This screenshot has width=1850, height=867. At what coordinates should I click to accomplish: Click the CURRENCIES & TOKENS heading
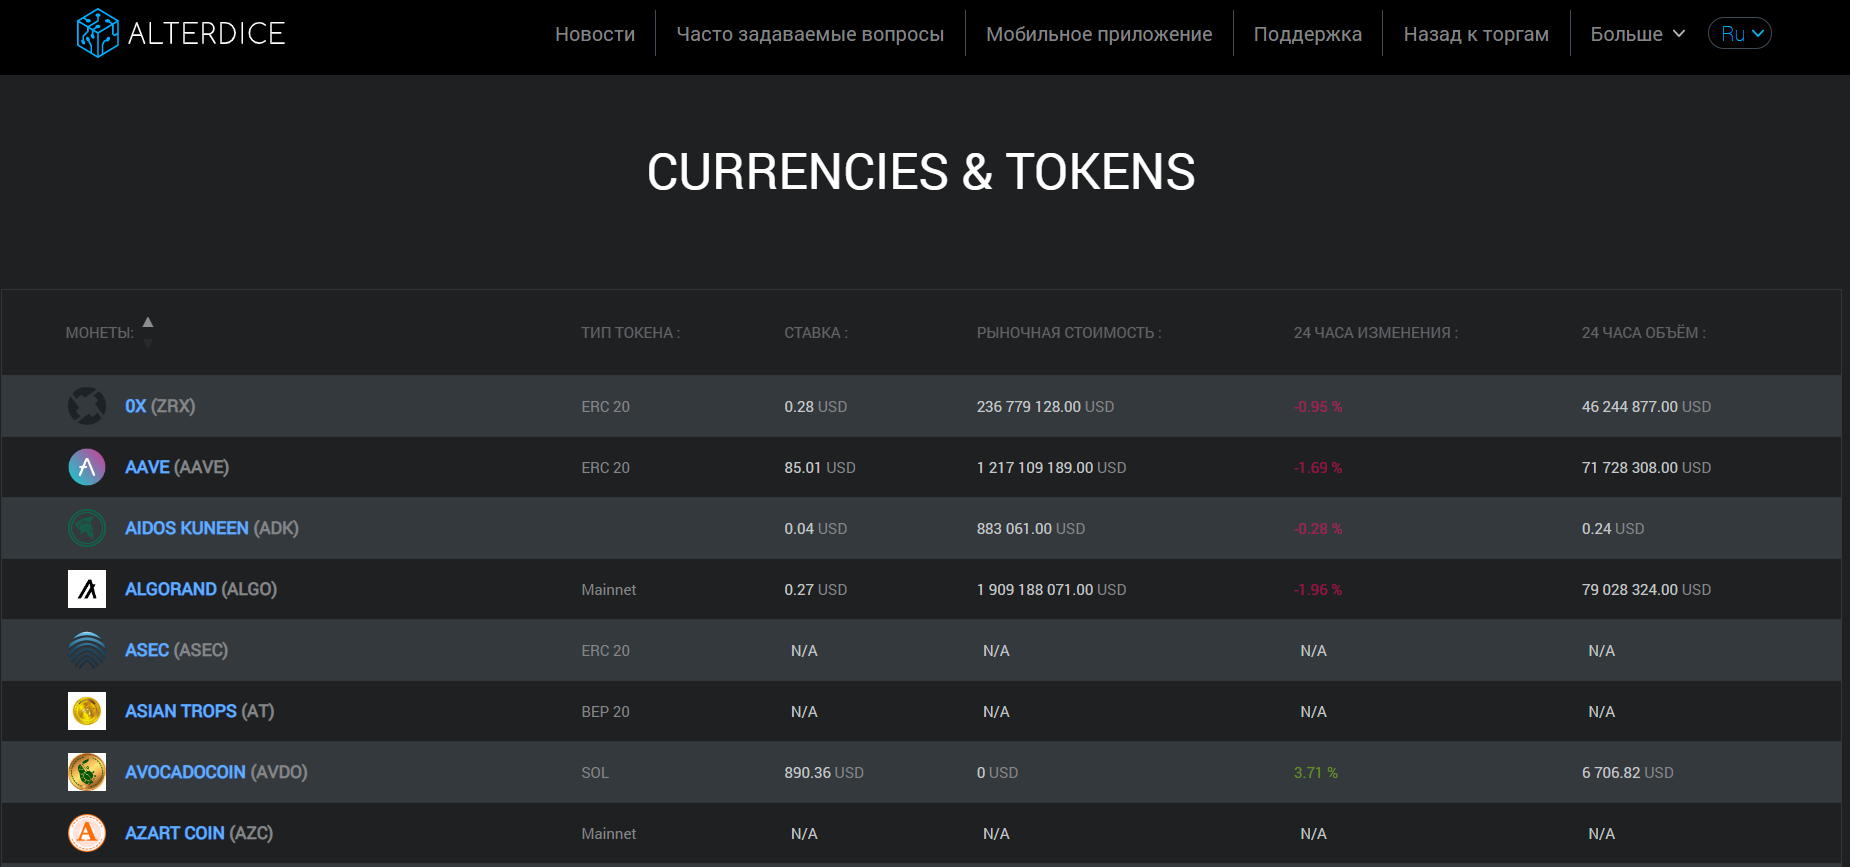tap(921, 172)
